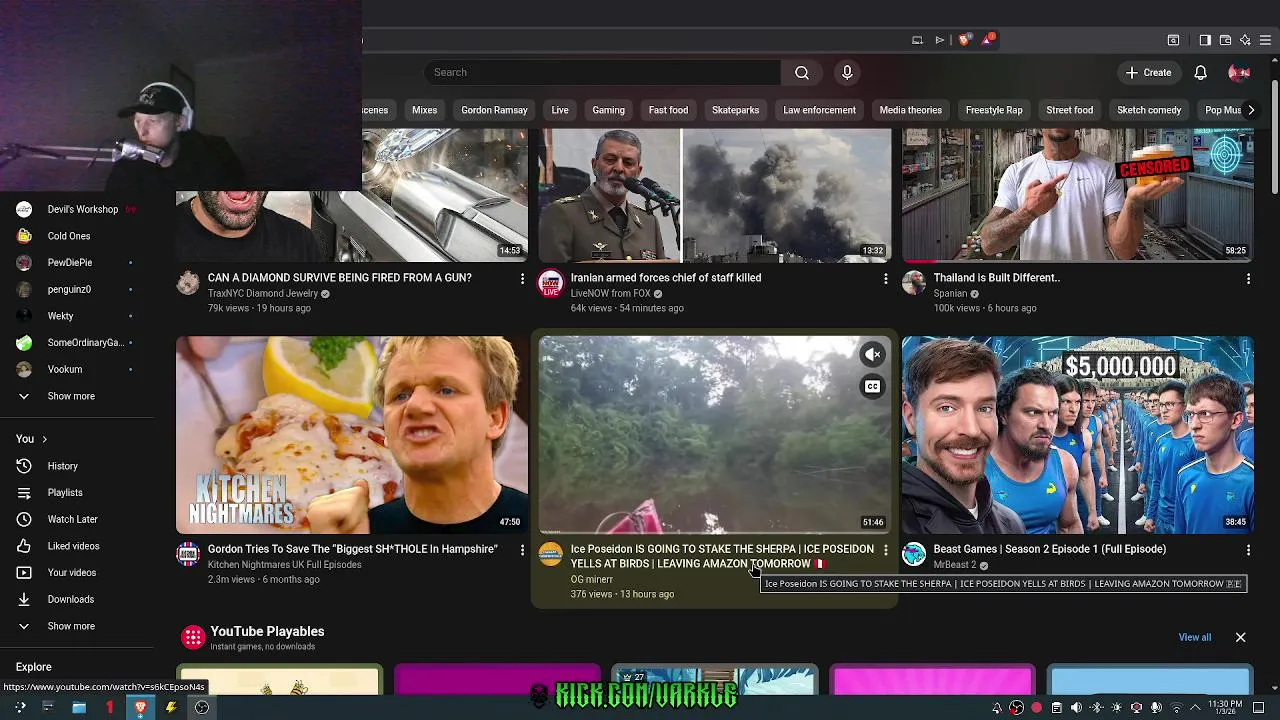Click the Kitchen Nightmares UK channel avatar
1280x720 pixels.
coord(188,555)
